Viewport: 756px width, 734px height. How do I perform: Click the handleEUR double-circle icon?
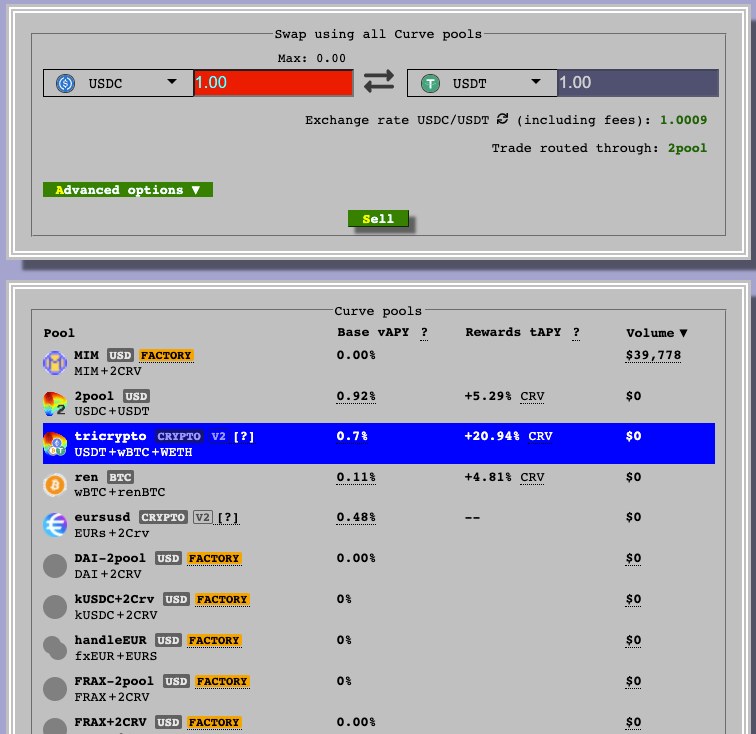[x=55, y=648]
